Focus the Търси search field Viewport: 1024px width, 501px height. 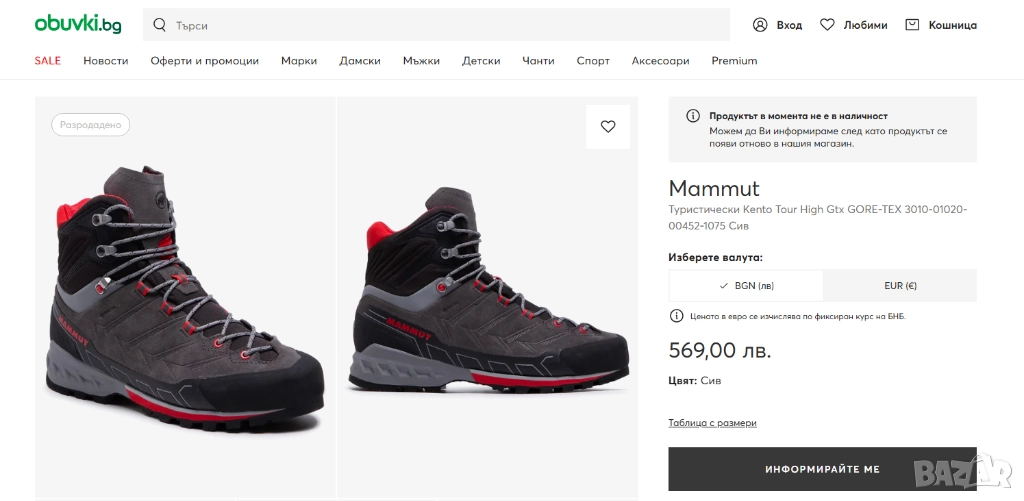(x=440, y=25)
